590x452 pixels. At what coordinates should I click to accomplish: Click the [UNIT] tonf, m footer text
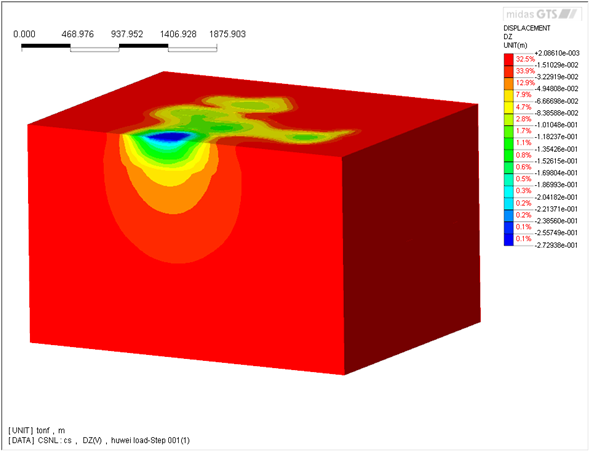click(37, 431)
